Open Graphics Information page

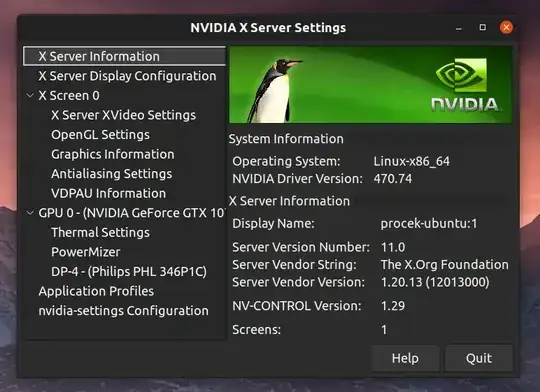click(x=113, y=154)
